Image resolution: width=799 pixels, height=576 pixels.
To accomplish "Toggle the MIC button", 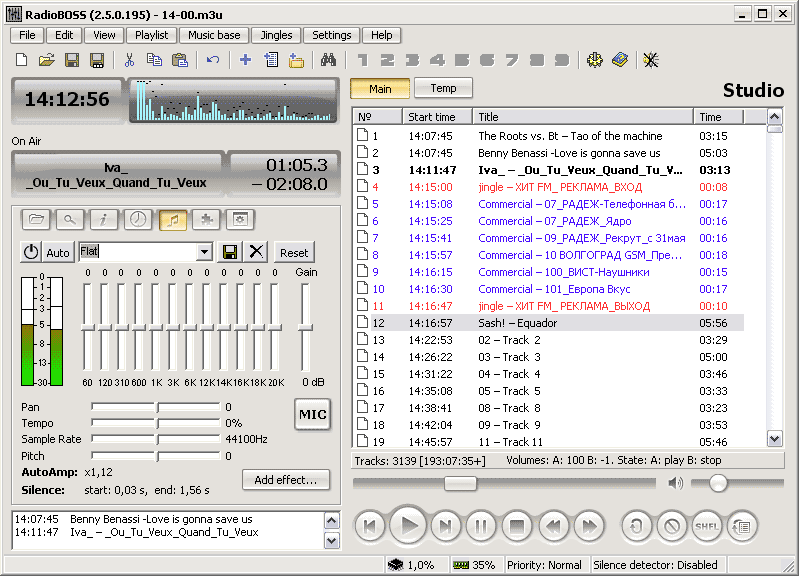I will click(313, 415).
